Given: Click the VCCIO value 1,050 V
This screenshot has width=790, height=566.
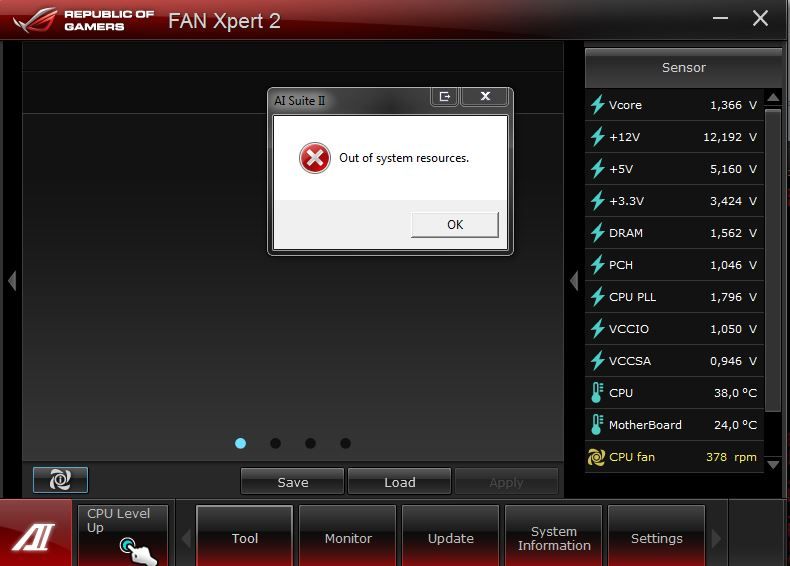Looking at the screenshot, I should (x=733, y=329).
